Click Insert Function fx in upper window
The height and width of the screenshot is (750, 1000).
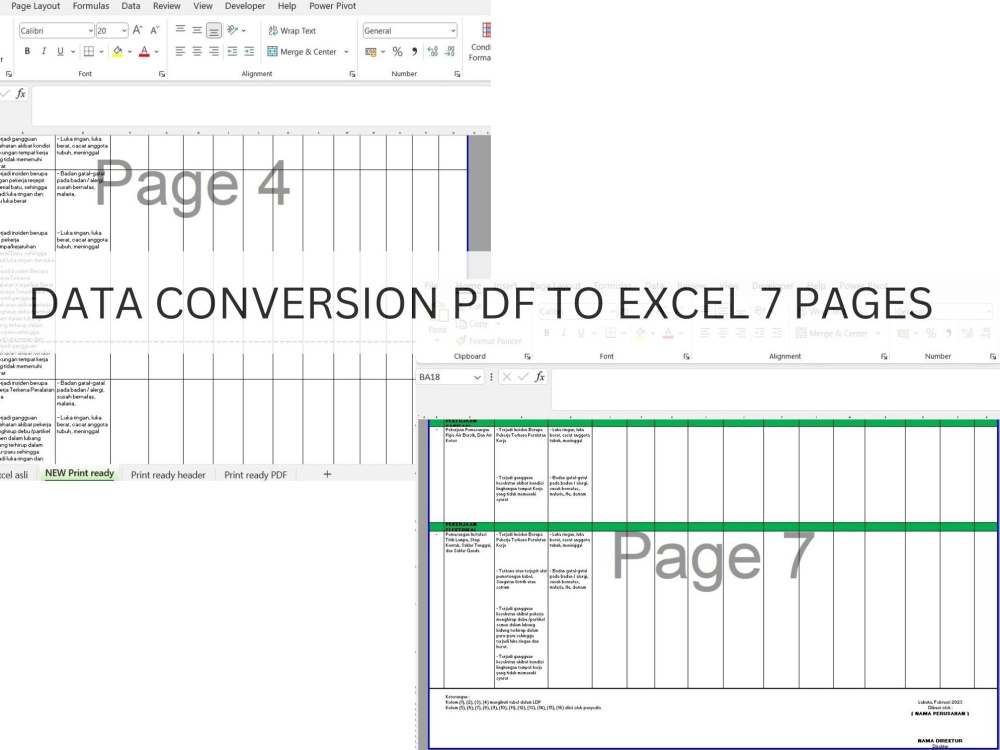20,94
